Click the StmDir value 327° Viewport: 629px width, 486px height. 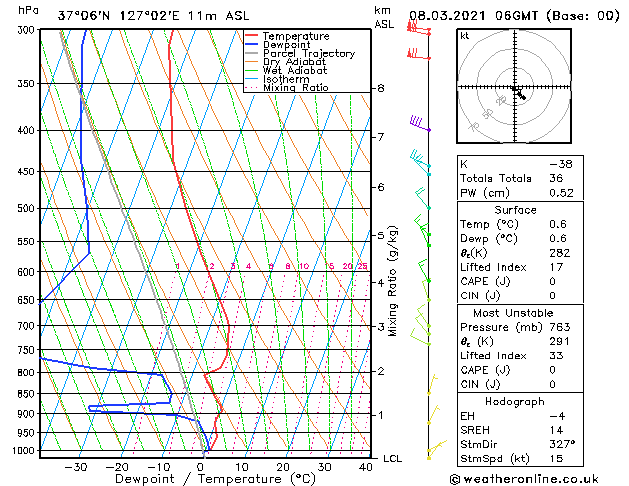(x=562, y=444)
